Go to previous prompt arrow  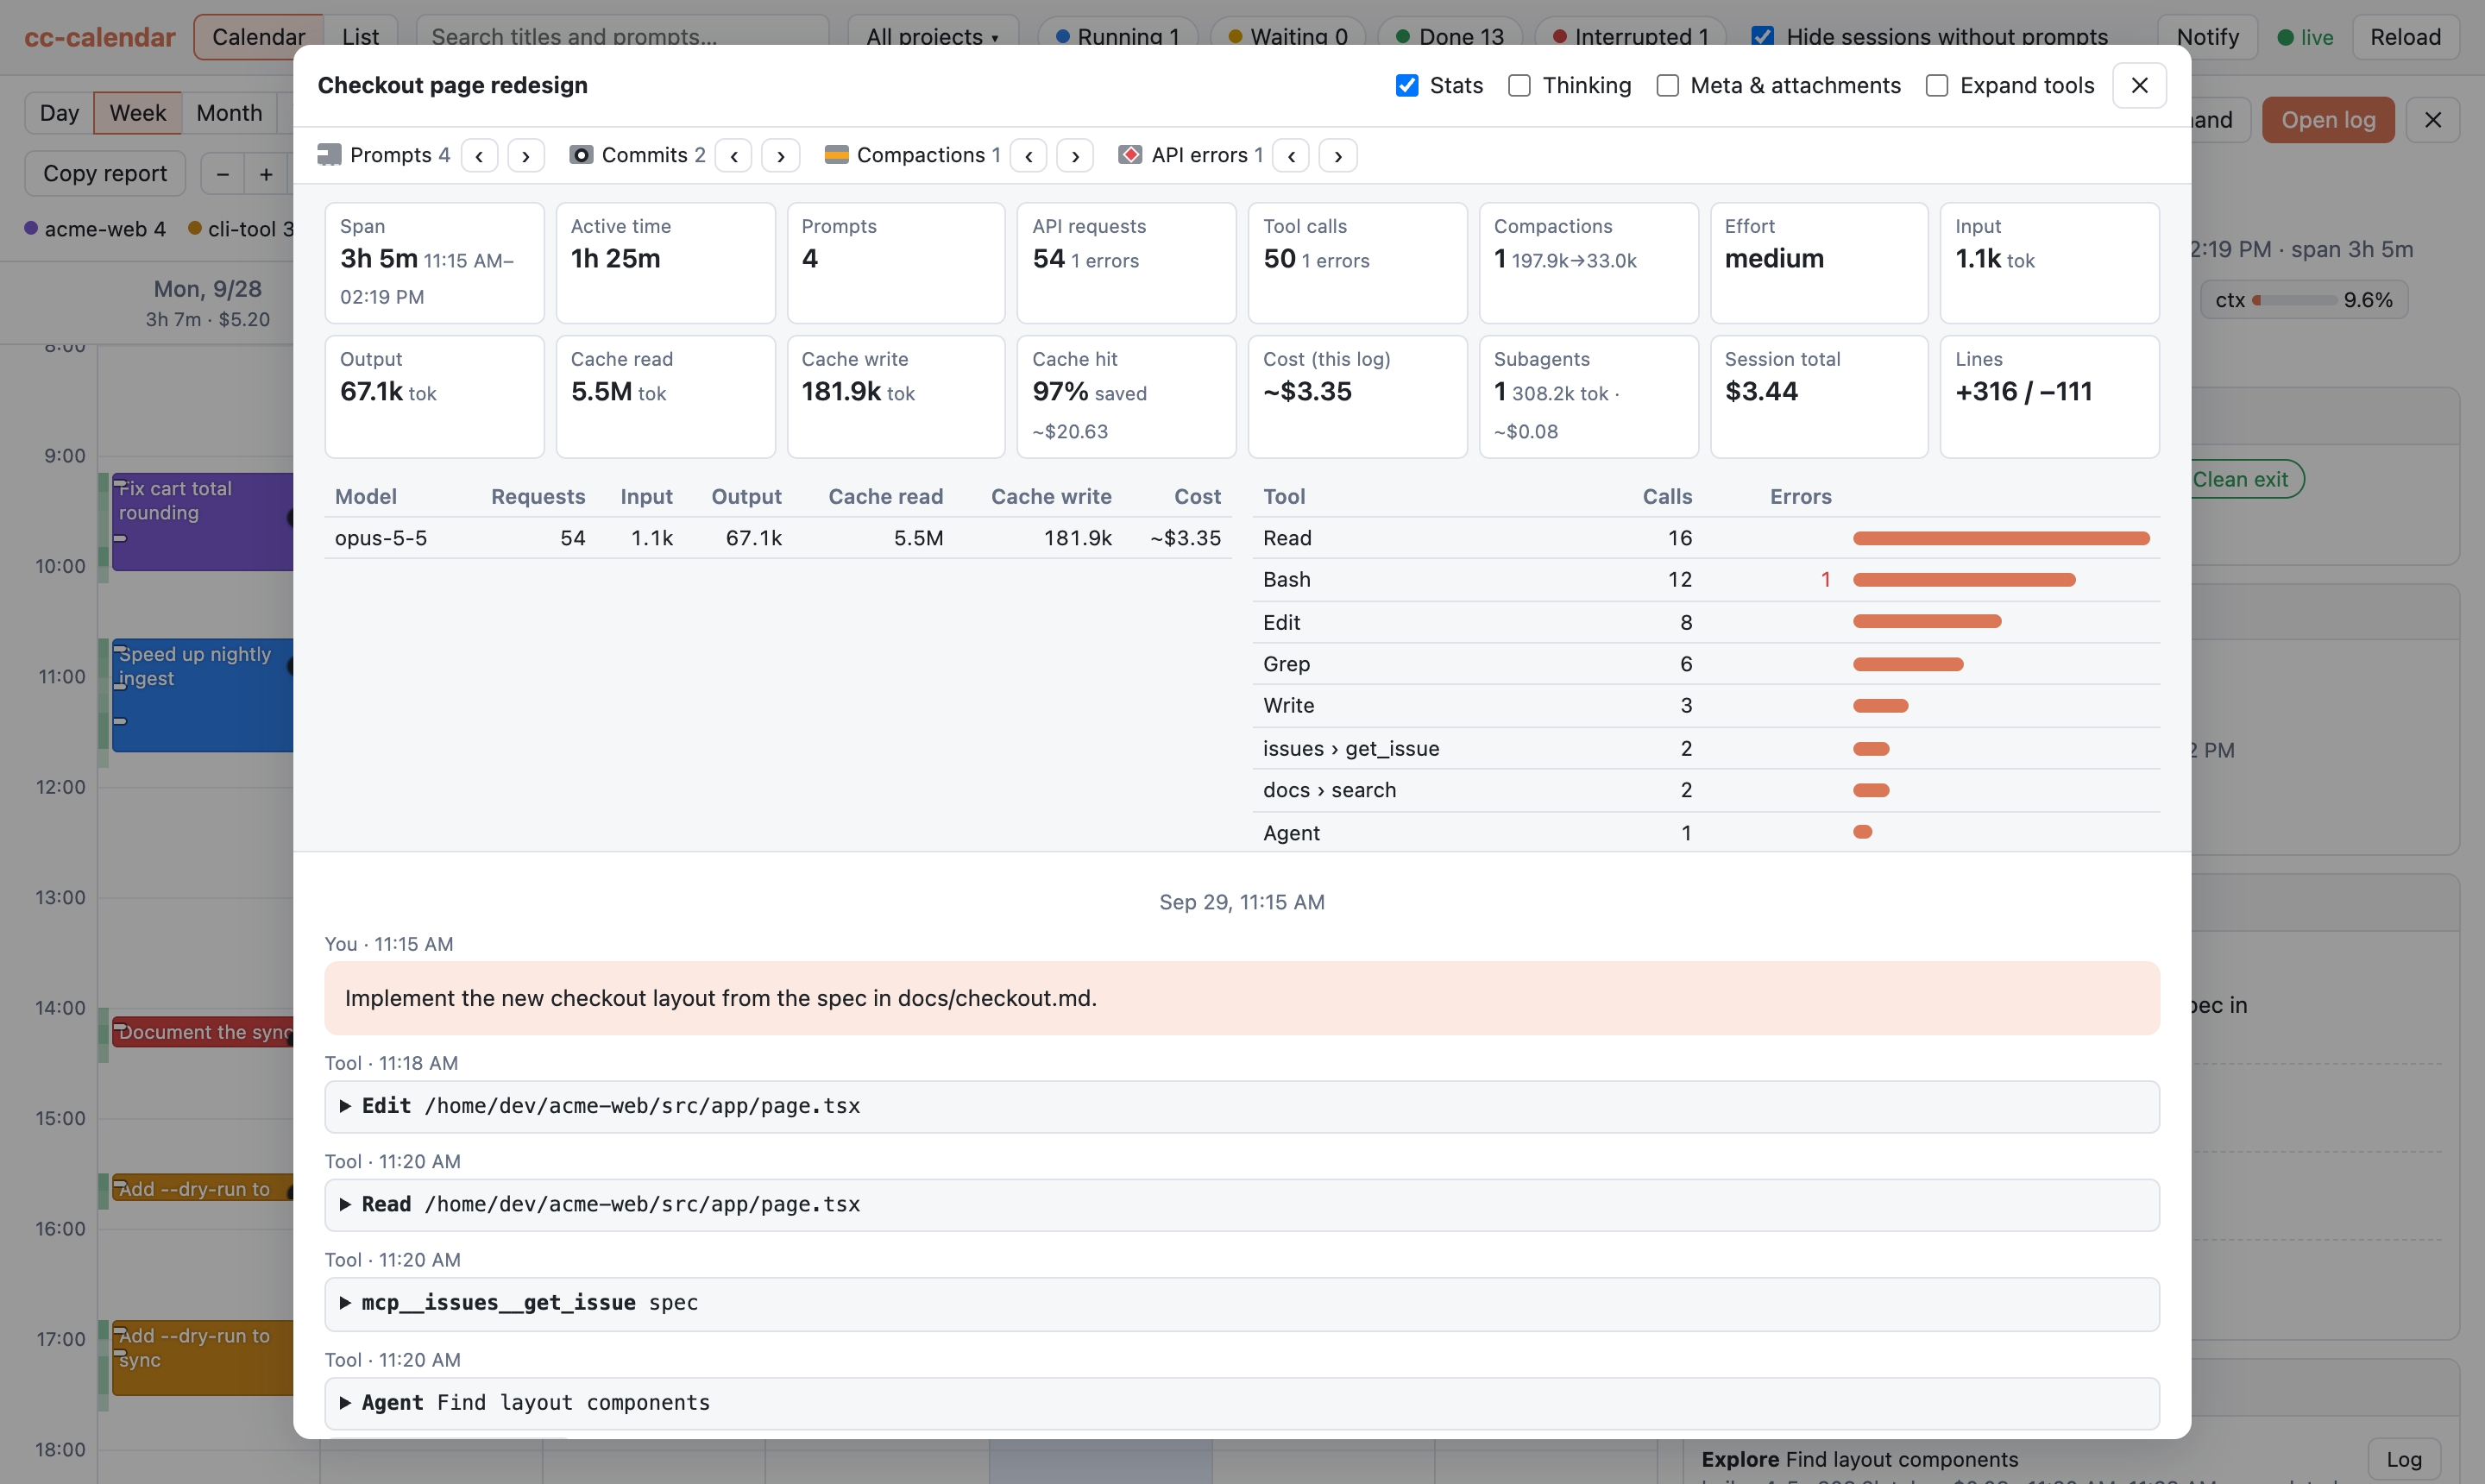point(480,155)
